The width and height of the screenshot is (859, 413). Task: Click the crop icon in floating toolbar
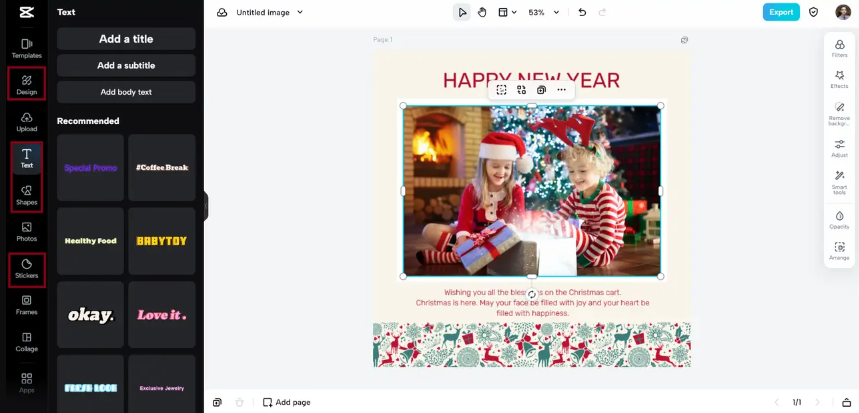coord(501,90)
